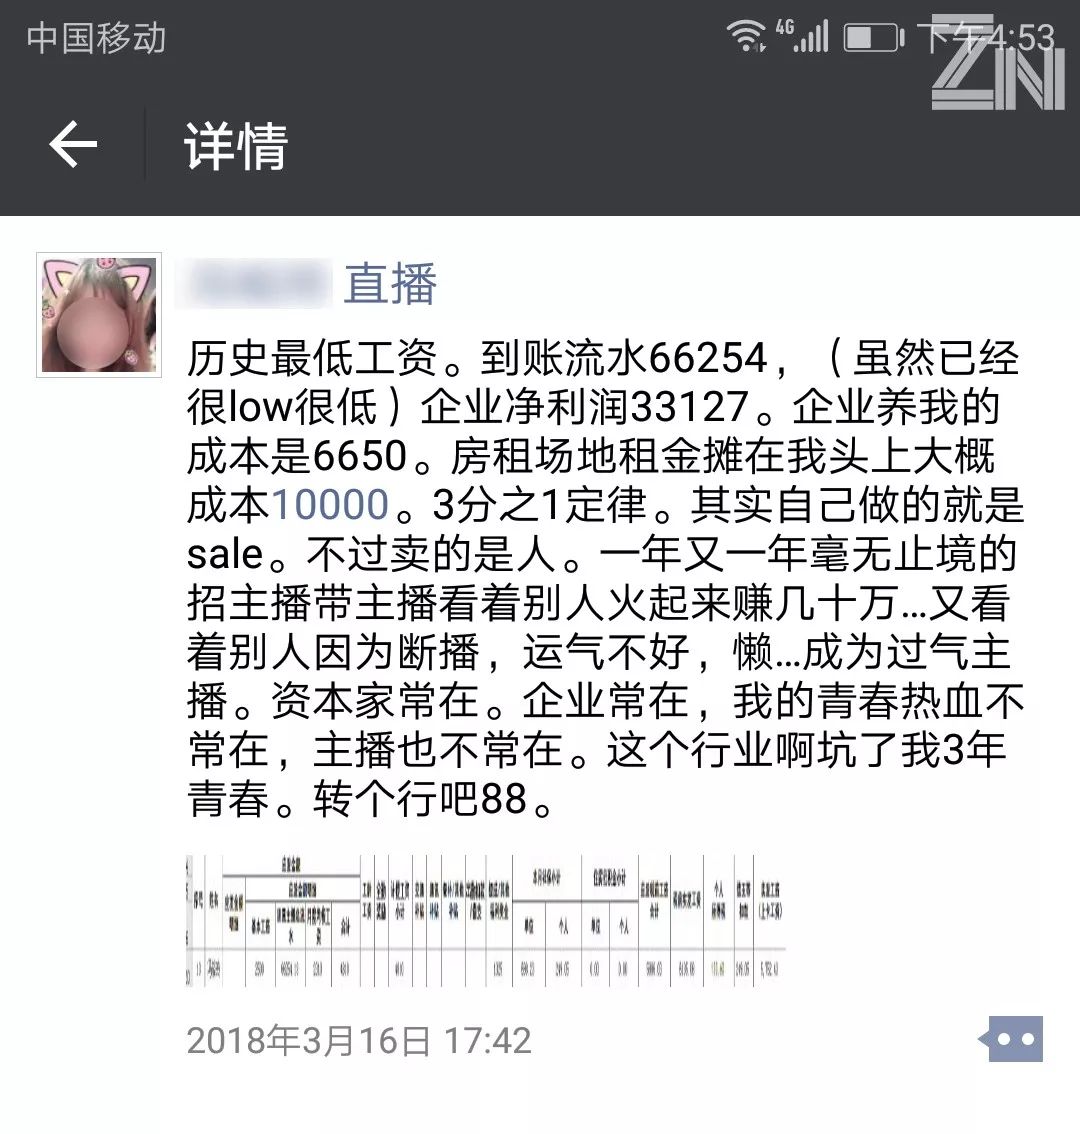The height and width of the screenshot is (1134, 1080).
Task: Open the blurred username ending in 直播
Action: pos(306,284)
